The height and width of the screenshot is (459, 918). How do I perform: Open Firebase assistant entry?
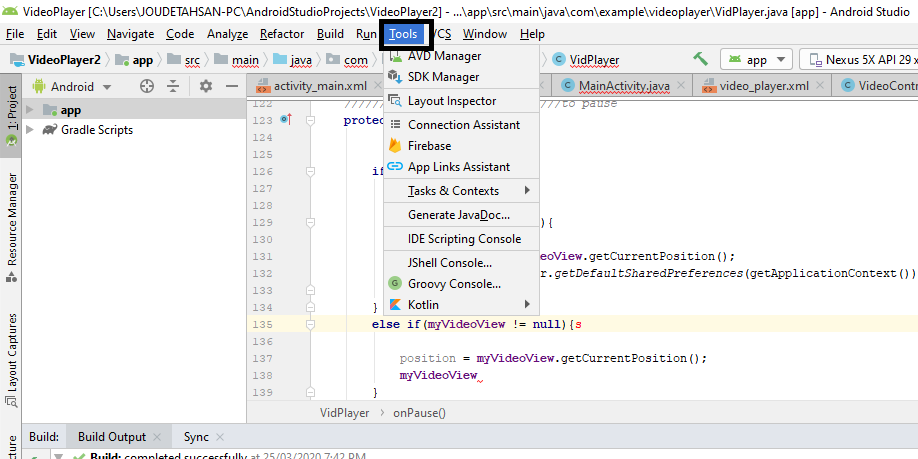coord(461,146)
